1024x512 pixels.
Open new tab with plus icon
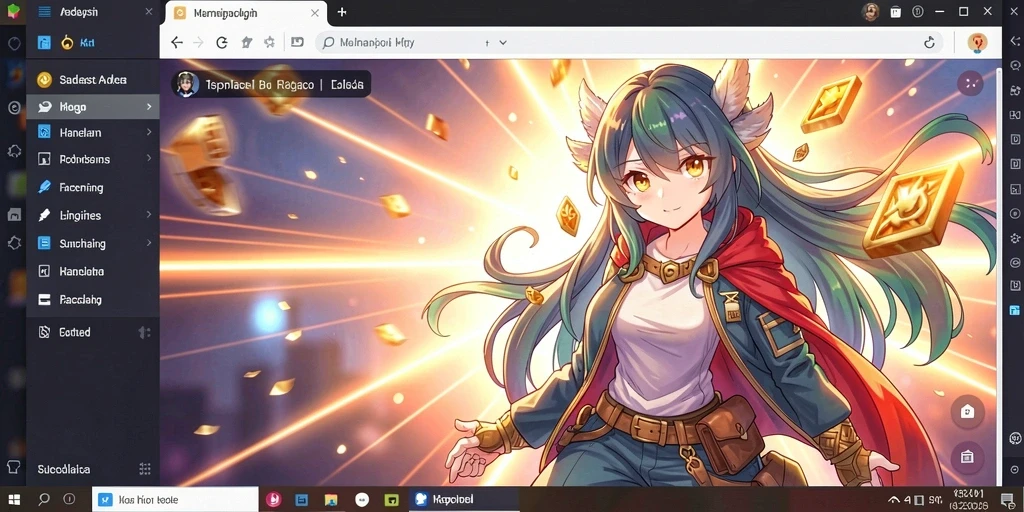(x=342, y=12)
